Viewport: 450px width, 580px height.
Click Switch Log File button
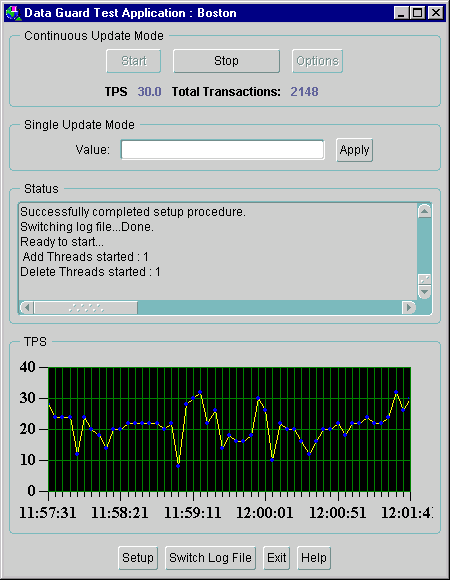210,558
